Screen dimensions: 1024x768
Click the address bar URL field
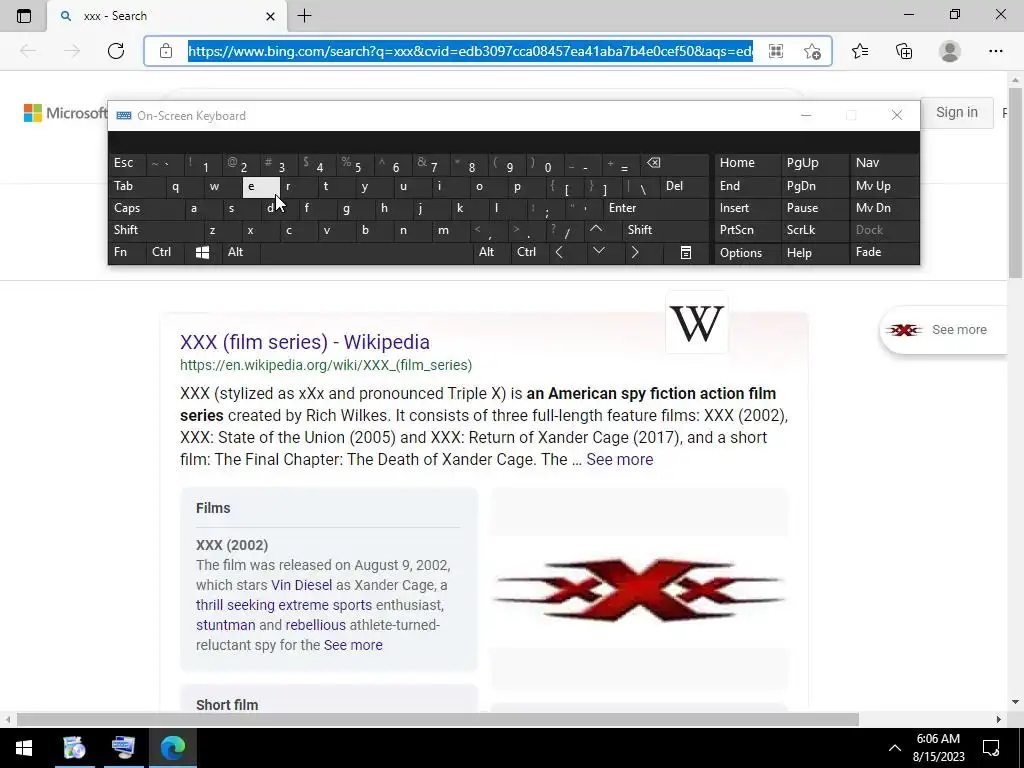point(470,51)
